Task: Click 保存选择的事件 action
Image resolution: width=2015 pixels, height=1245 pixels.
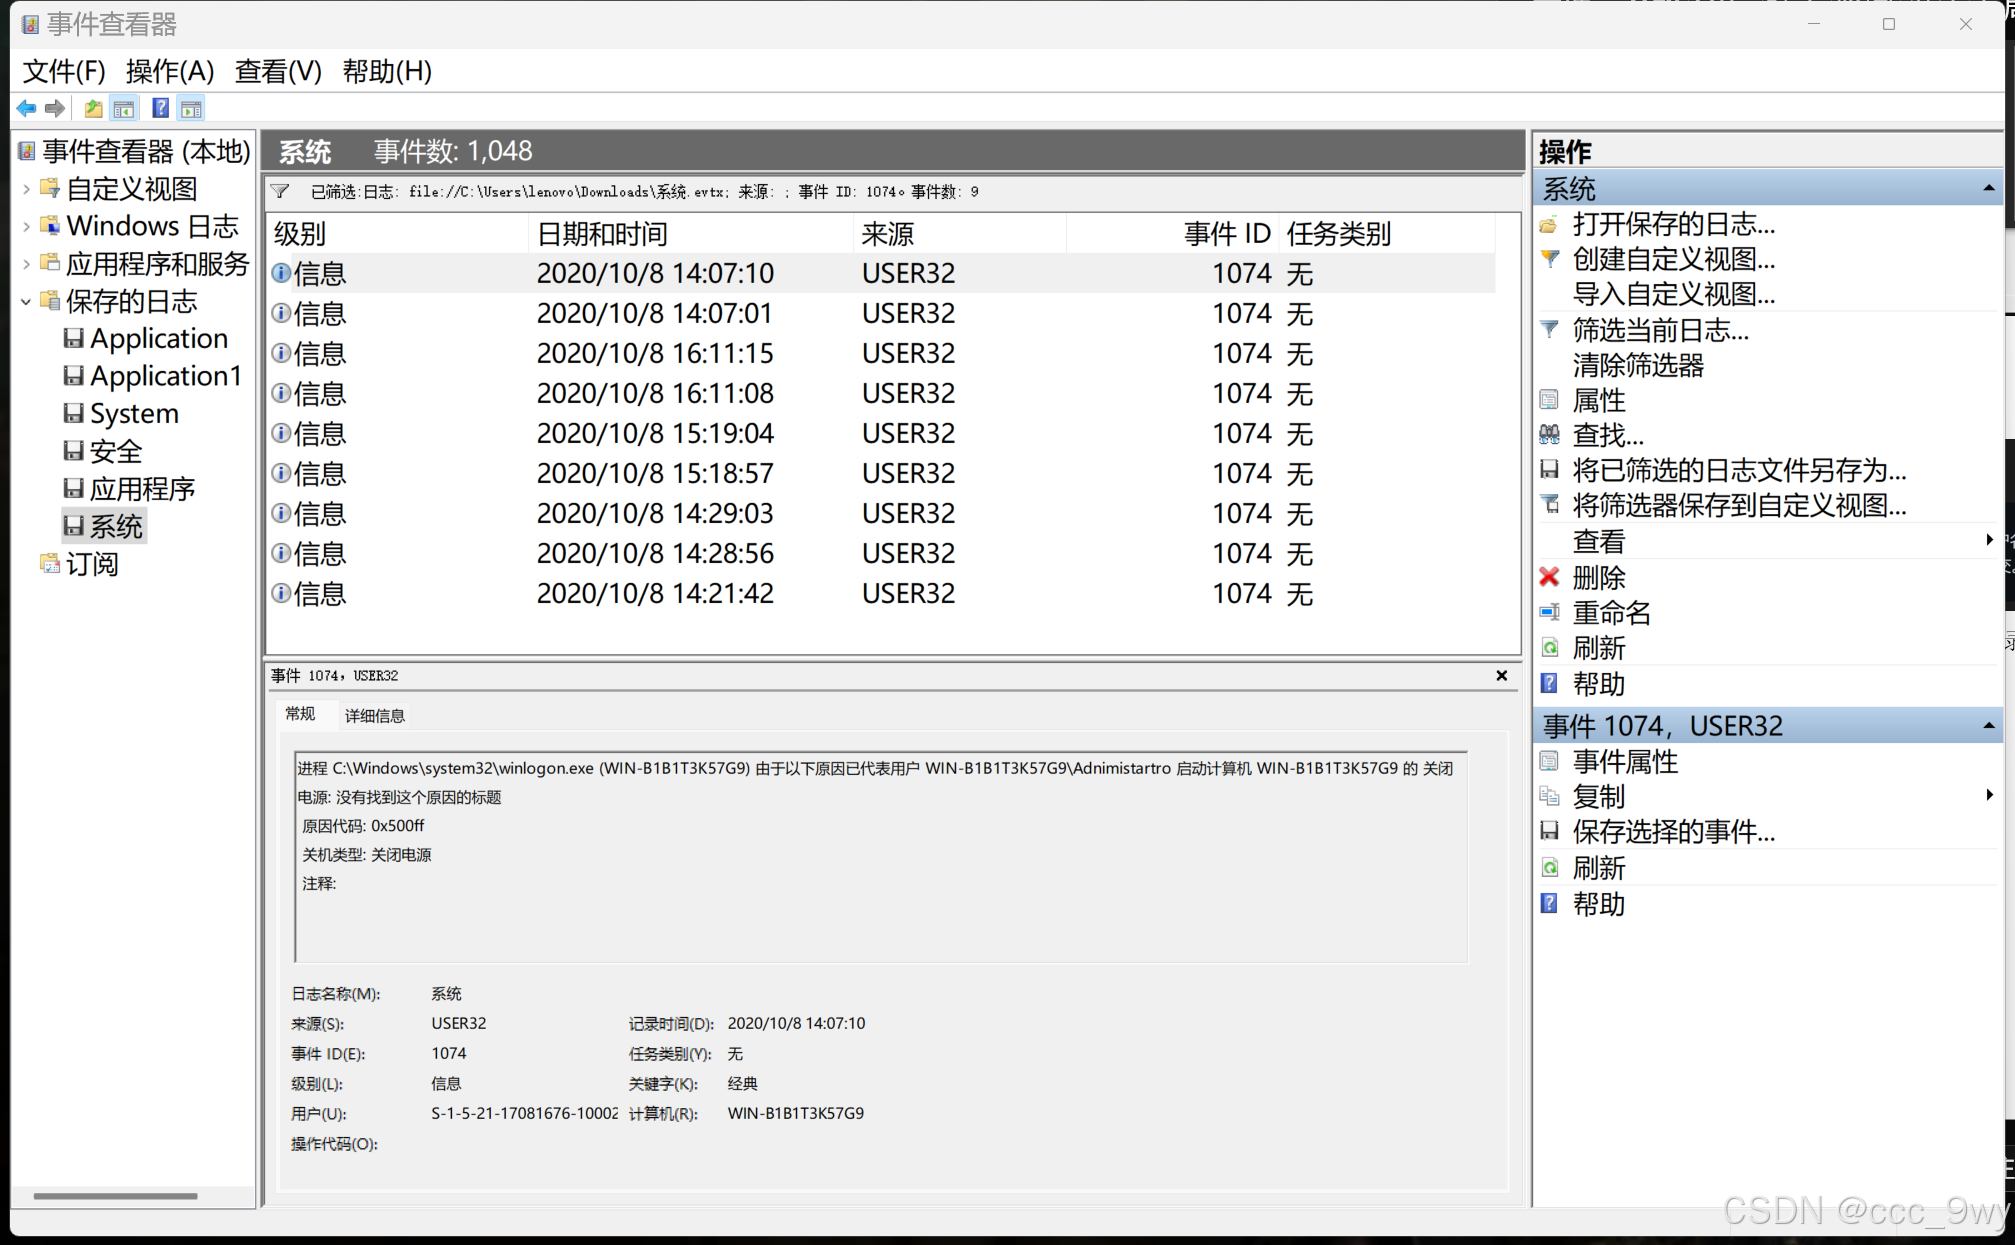Action: [1672, 831]
